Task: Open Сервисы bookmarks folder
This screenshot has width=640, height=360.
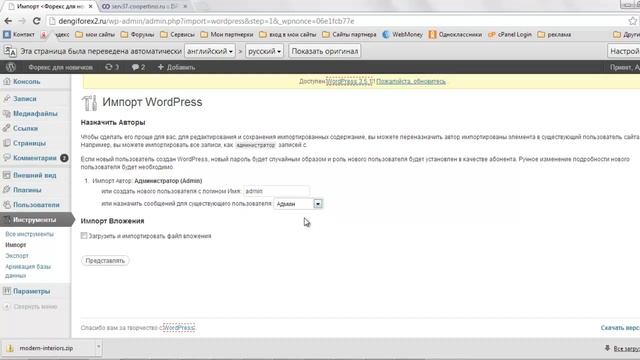Action: pos(178,35)
